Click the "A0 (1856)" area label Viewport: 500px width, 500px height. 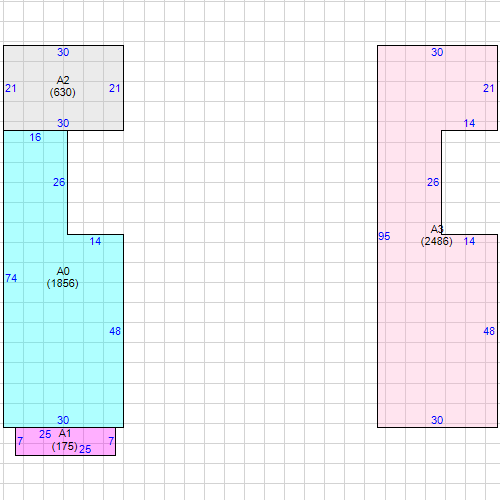[x=63, y=277]
